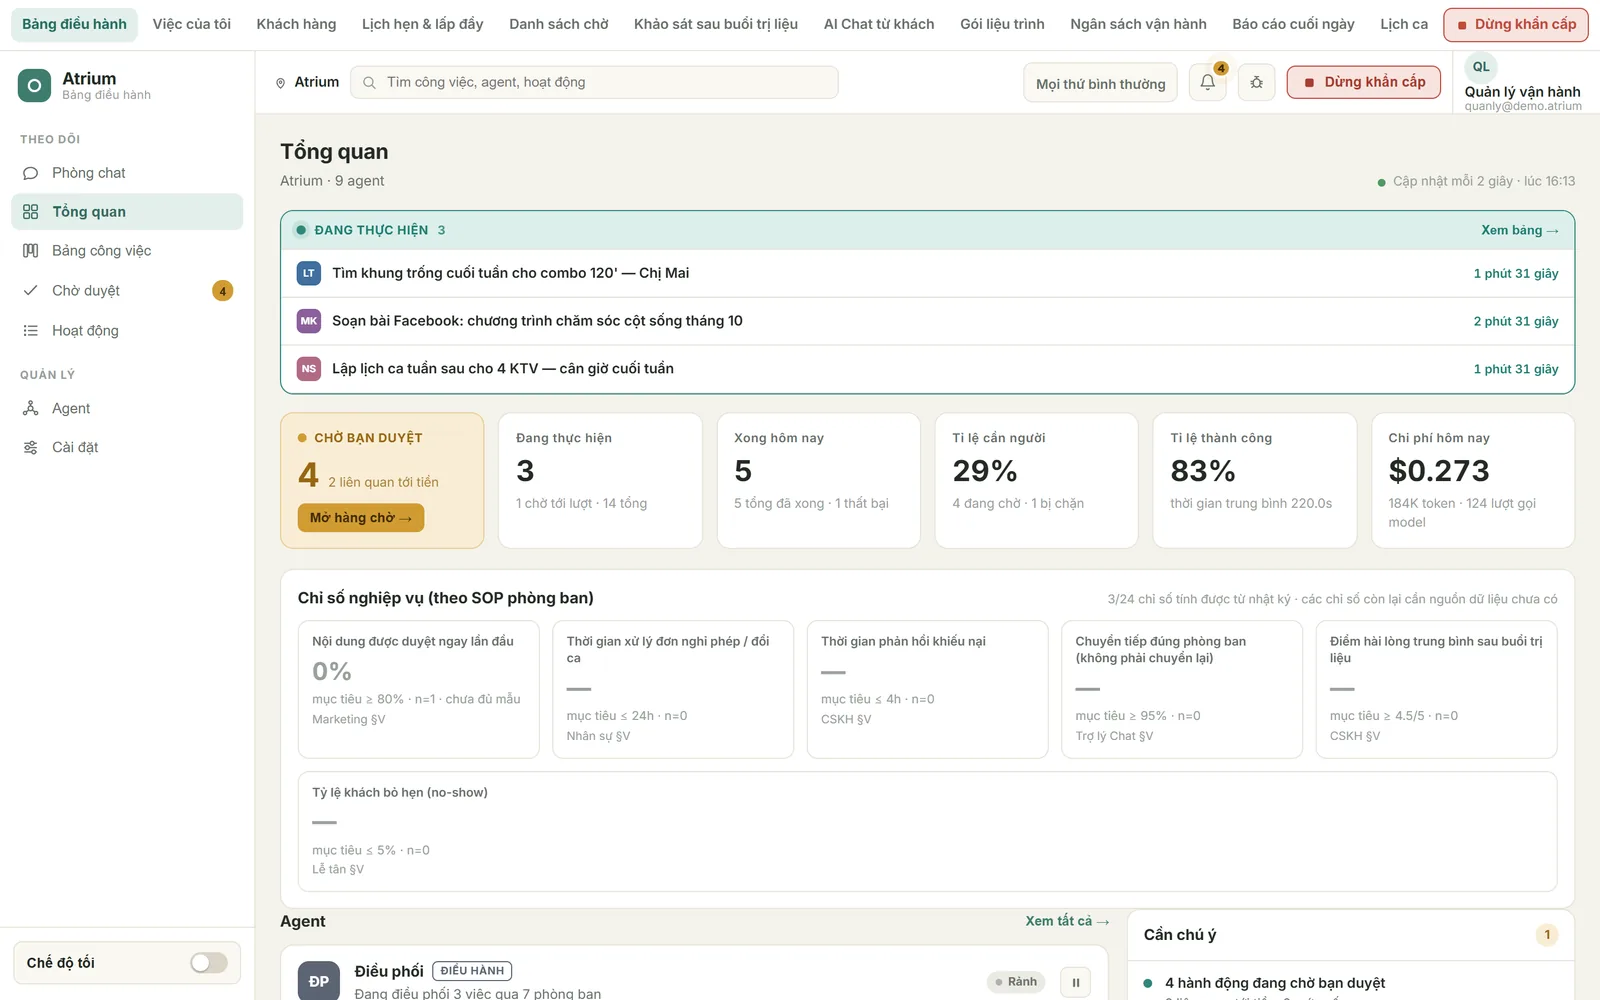Click the Atrium logo icon in the sidebar
This screenshot has height=1000, width=1600.
[34, 86]
